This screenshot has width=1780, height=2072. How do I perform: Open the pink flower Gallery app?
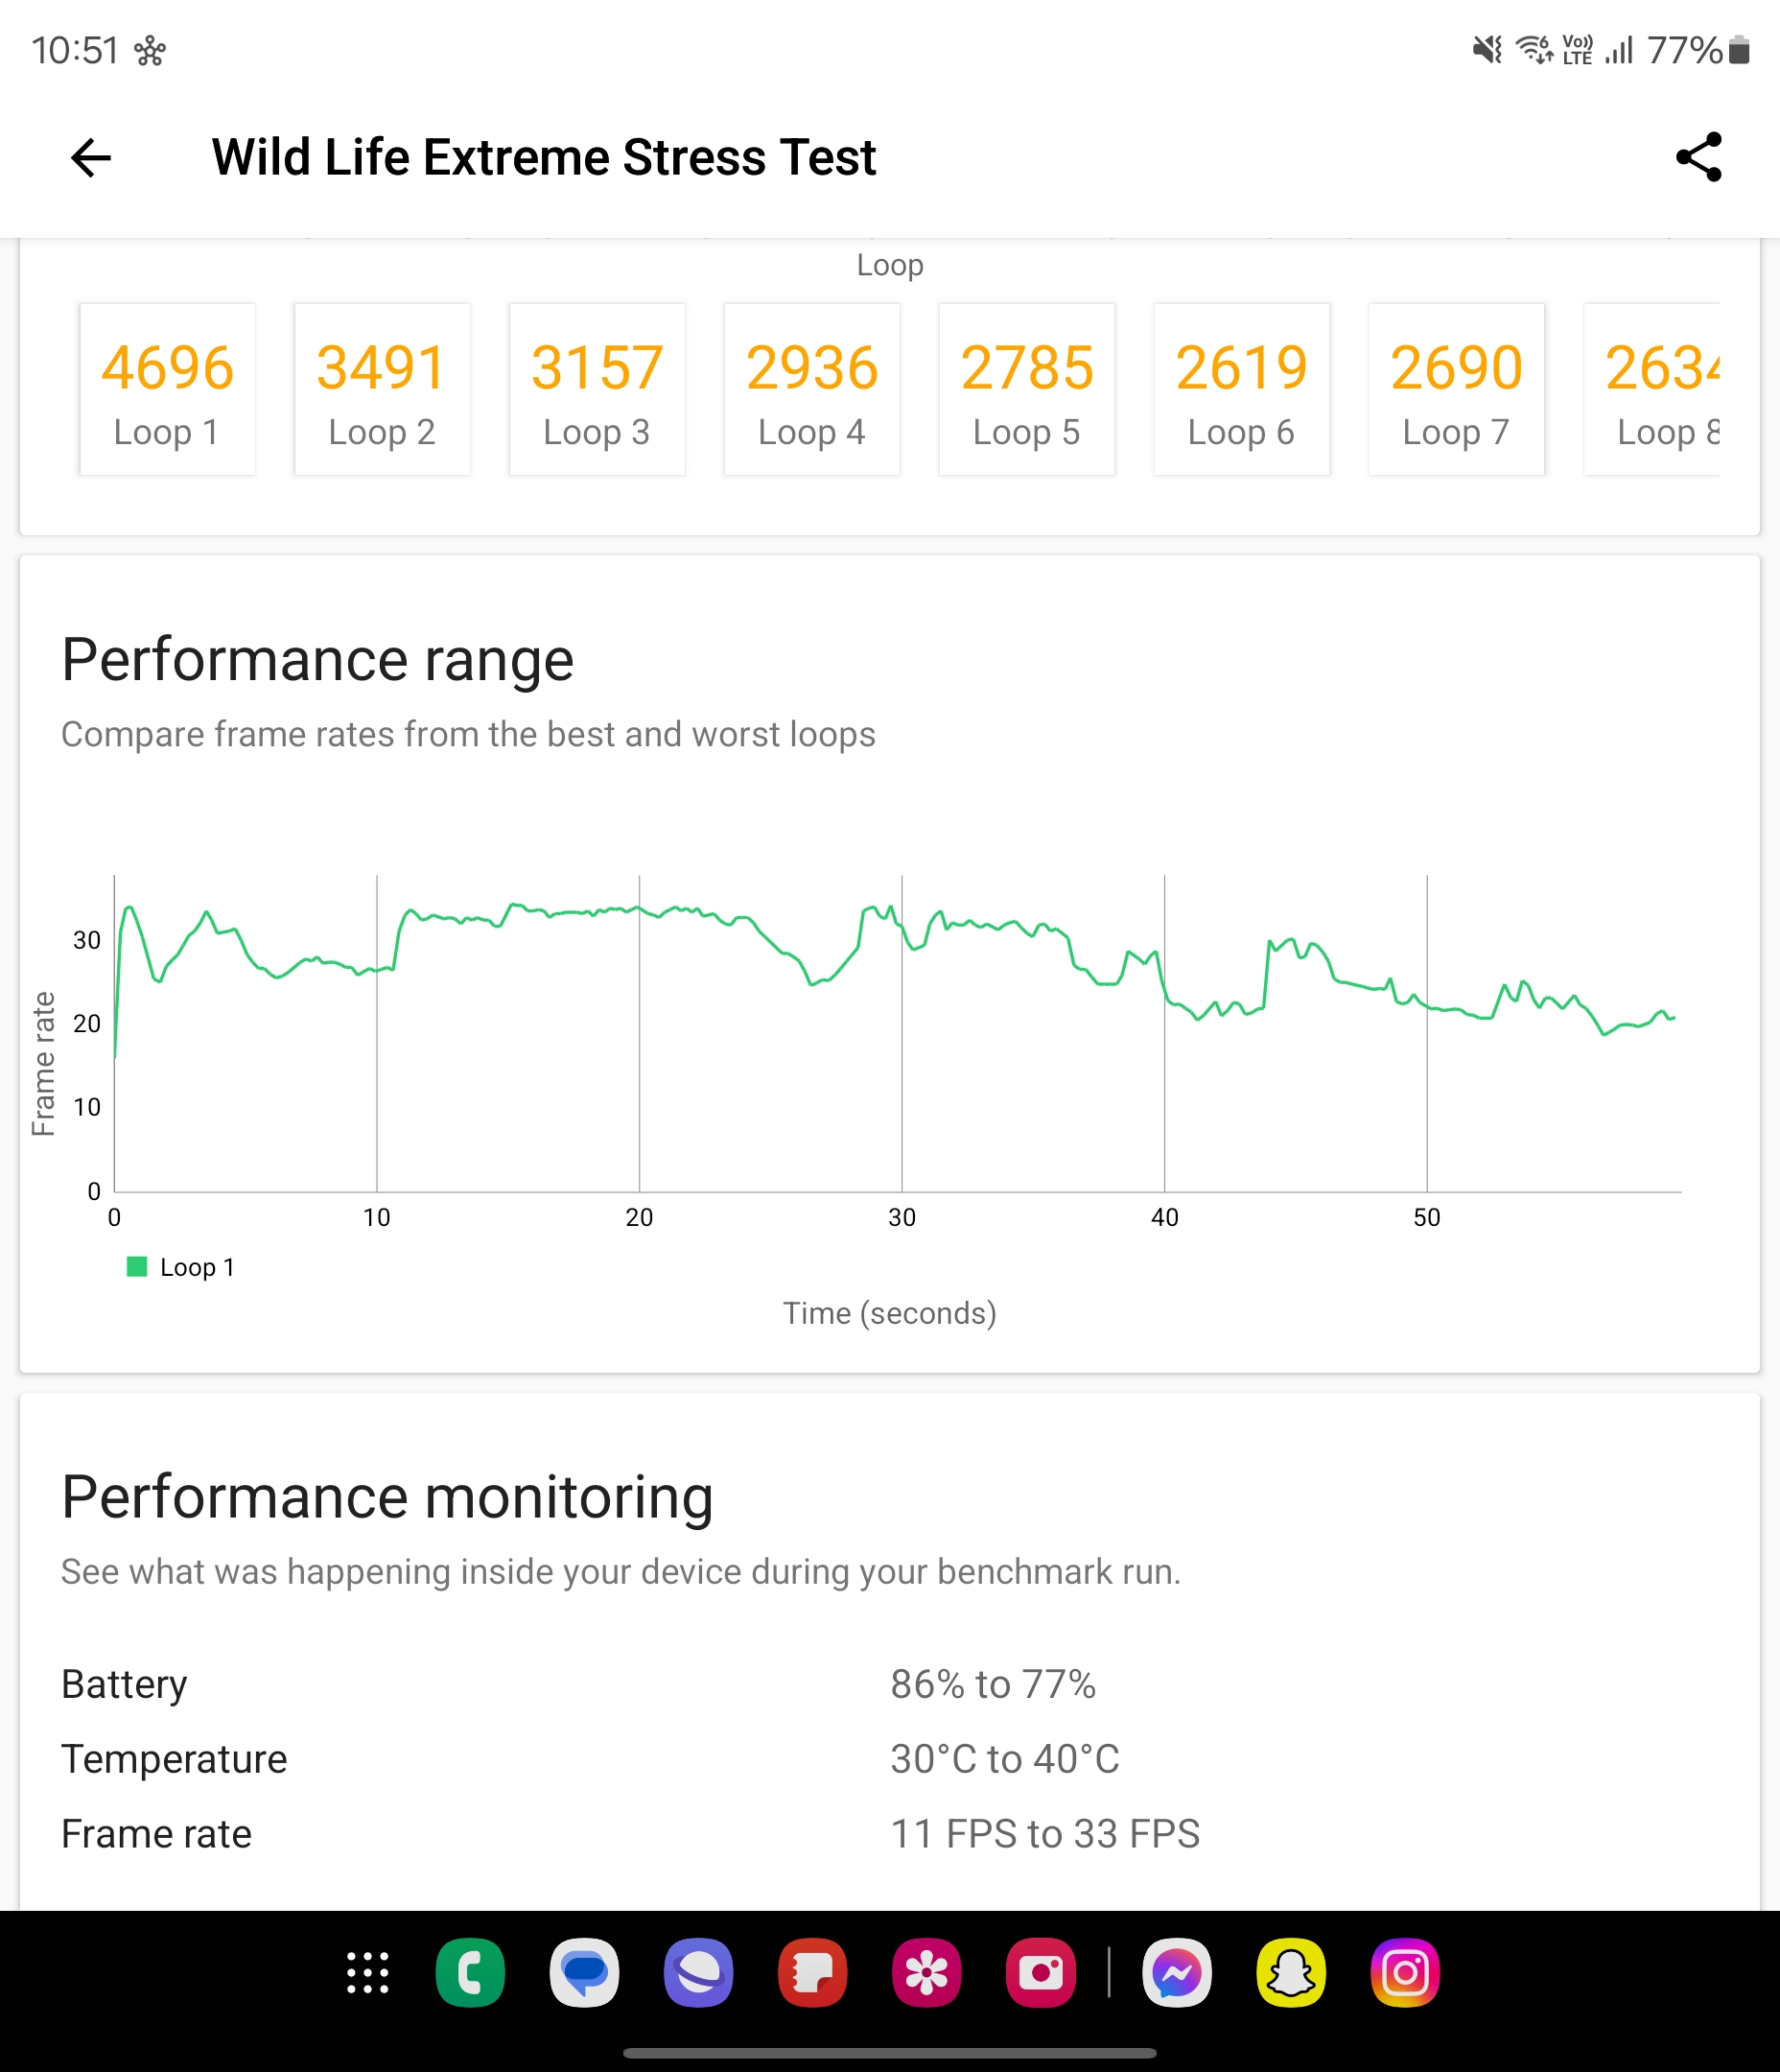(926, 1972)
